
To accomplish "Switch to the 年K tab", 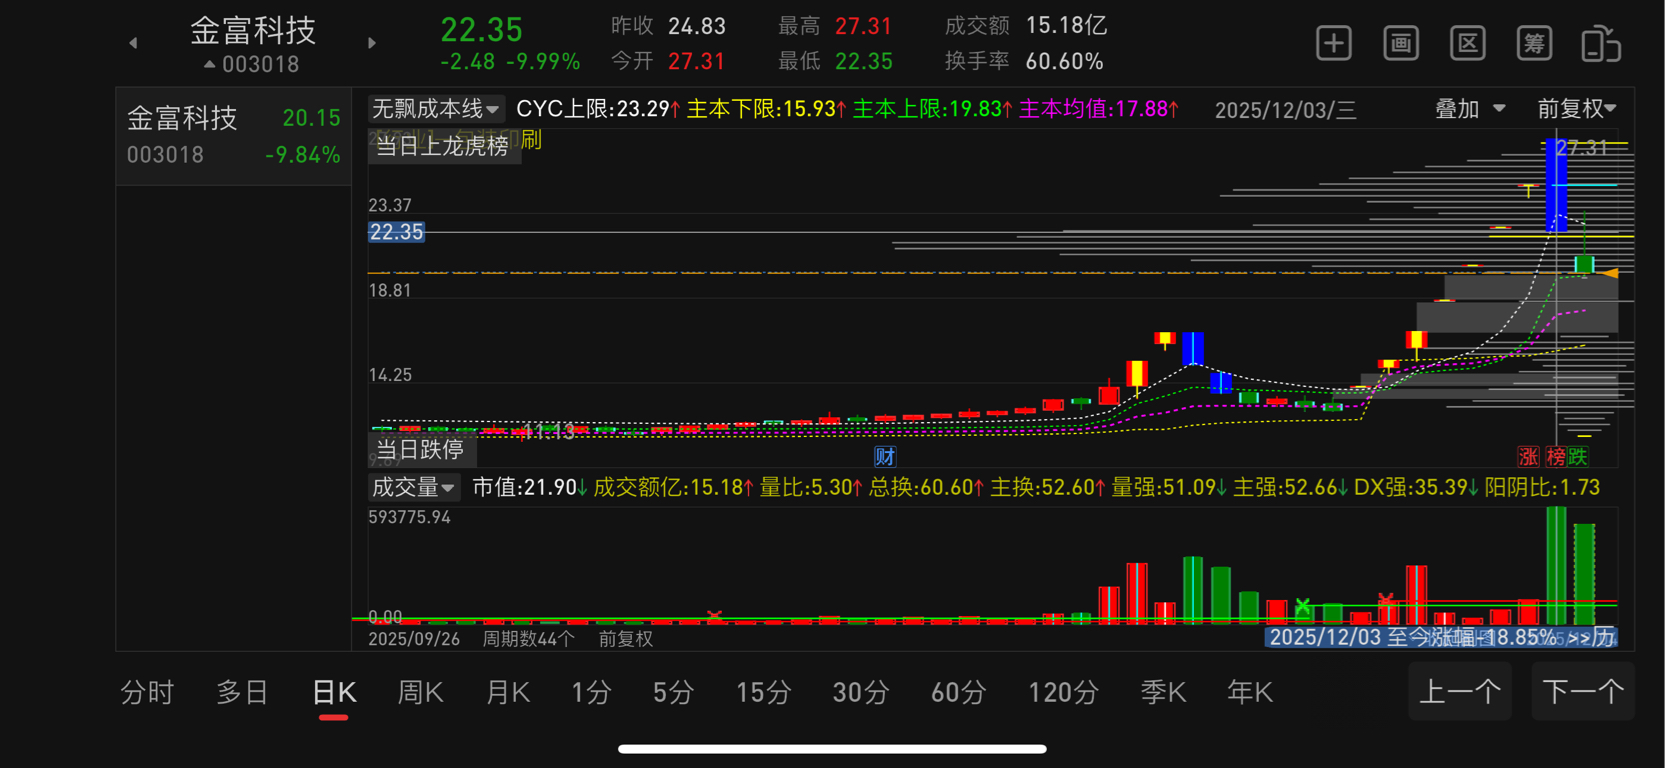I will [x=1250, y=692].
